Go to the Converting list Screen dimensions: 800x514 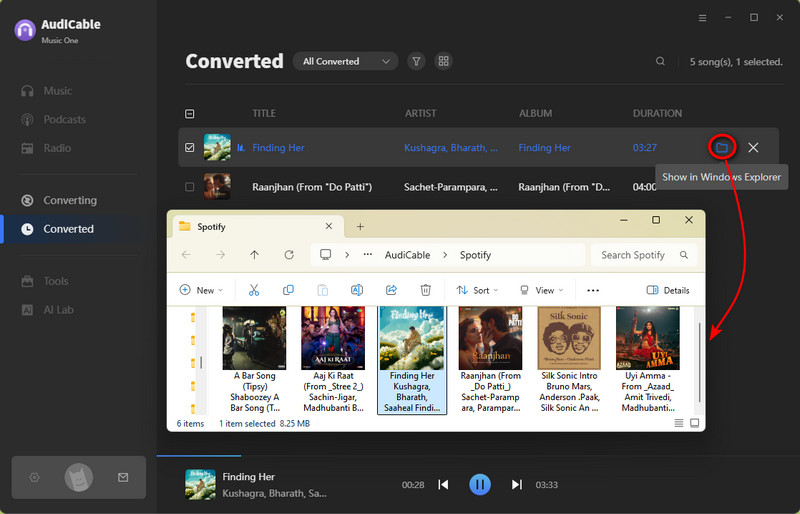click(x=59, y=200)
